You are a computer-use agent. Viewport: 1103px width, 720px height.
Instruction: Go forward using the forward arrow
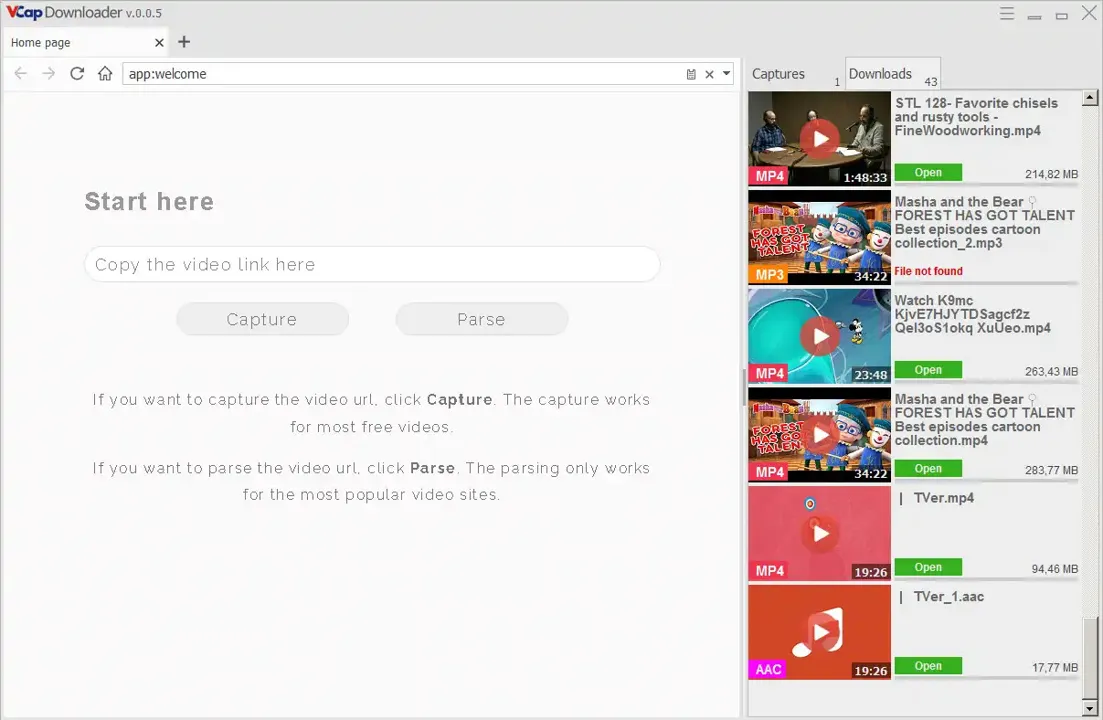pyautogui.click(x=49, y=73)
